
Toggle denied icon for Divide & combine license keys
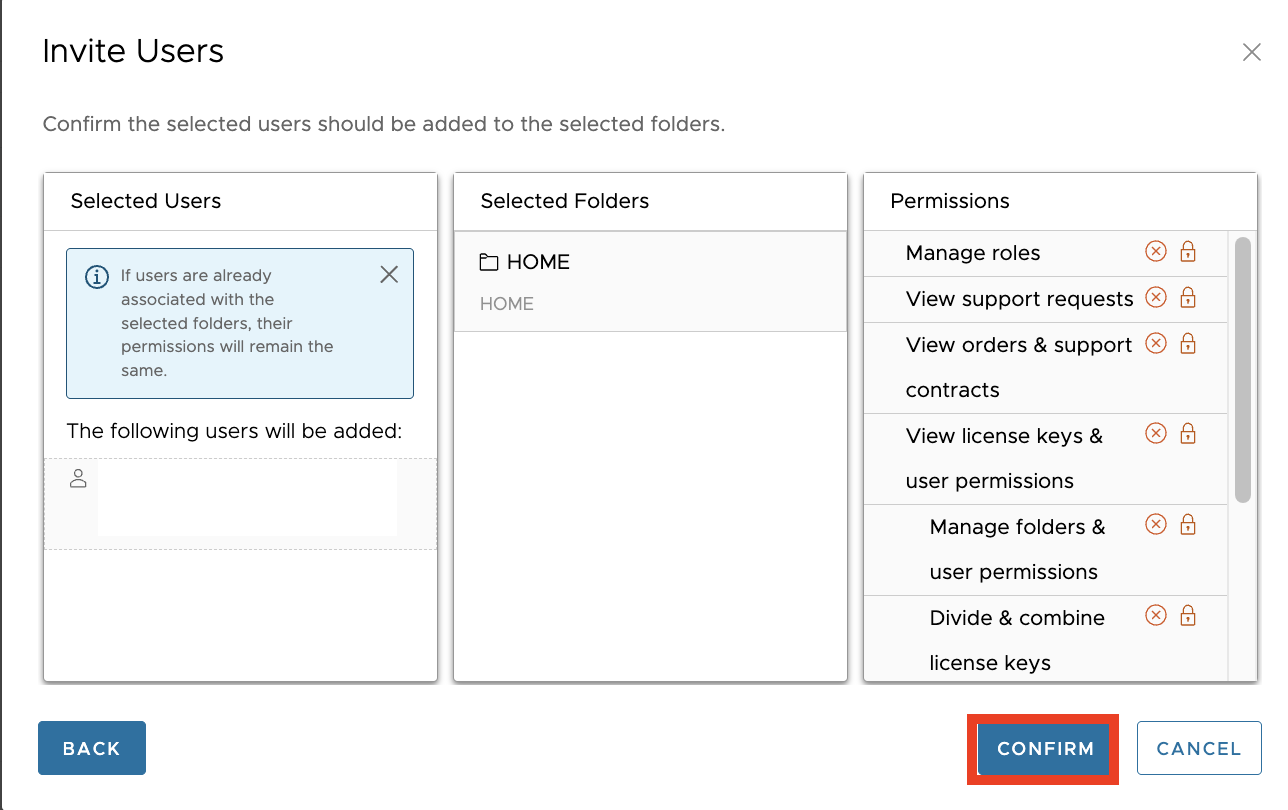point(1155,616)
